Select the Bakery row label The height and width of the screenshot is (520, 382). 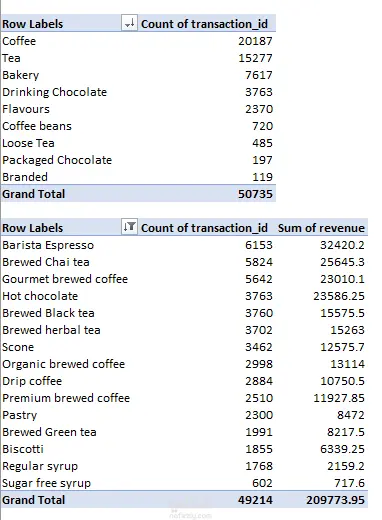point(21,75)
